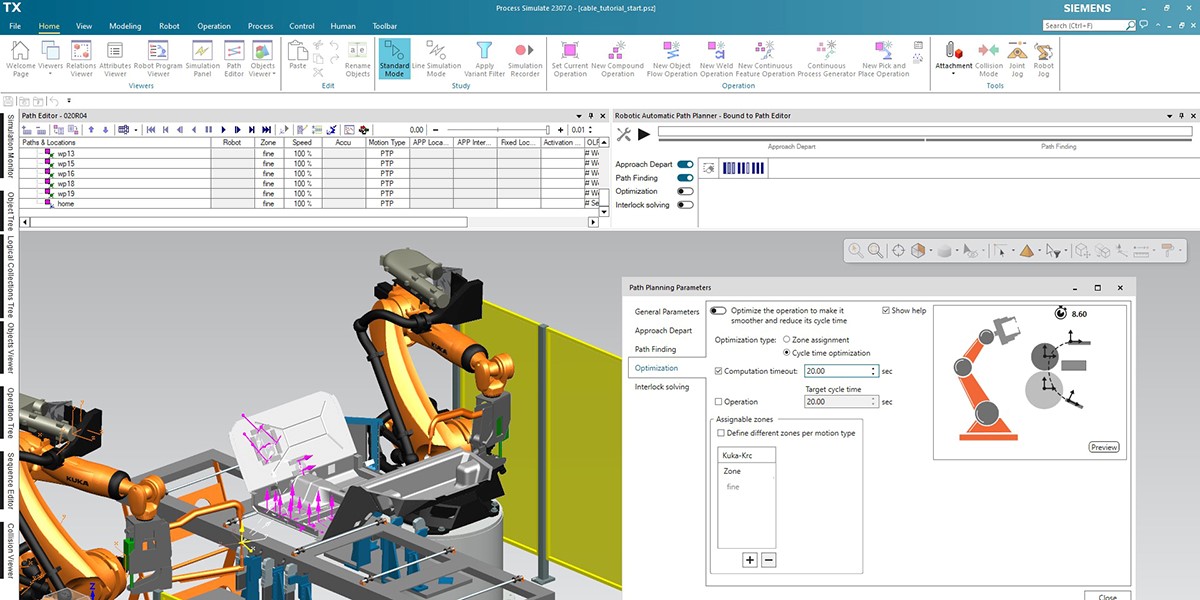The image size is (1200, 600).
Task: Switch to the Modeling ribbon tab
Action: pos(125,26)
